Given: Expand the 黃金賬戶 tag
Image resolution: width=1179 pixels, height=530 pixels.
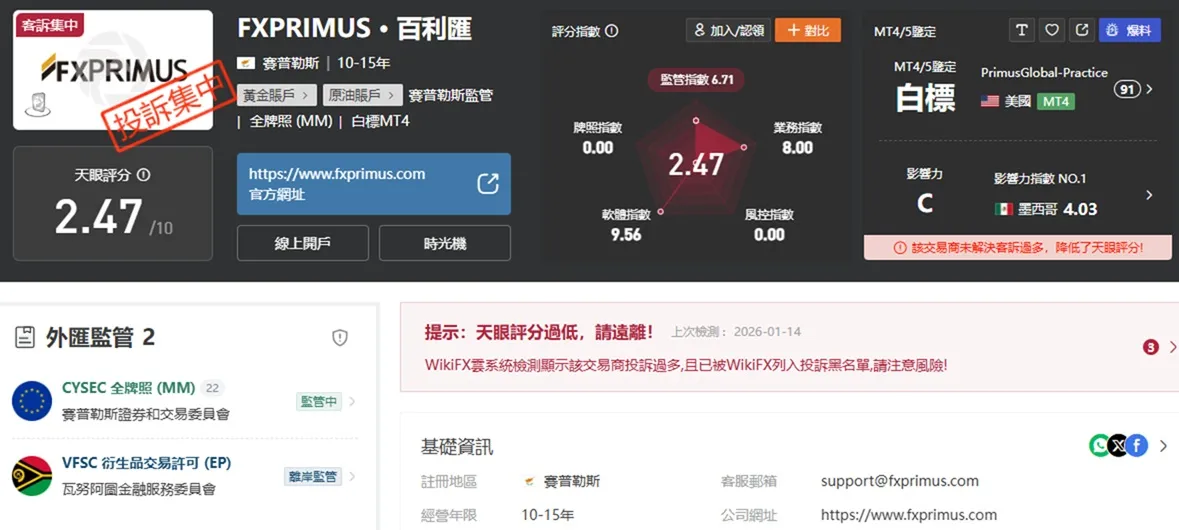Looking at the screenshot, I should (276, 95).
